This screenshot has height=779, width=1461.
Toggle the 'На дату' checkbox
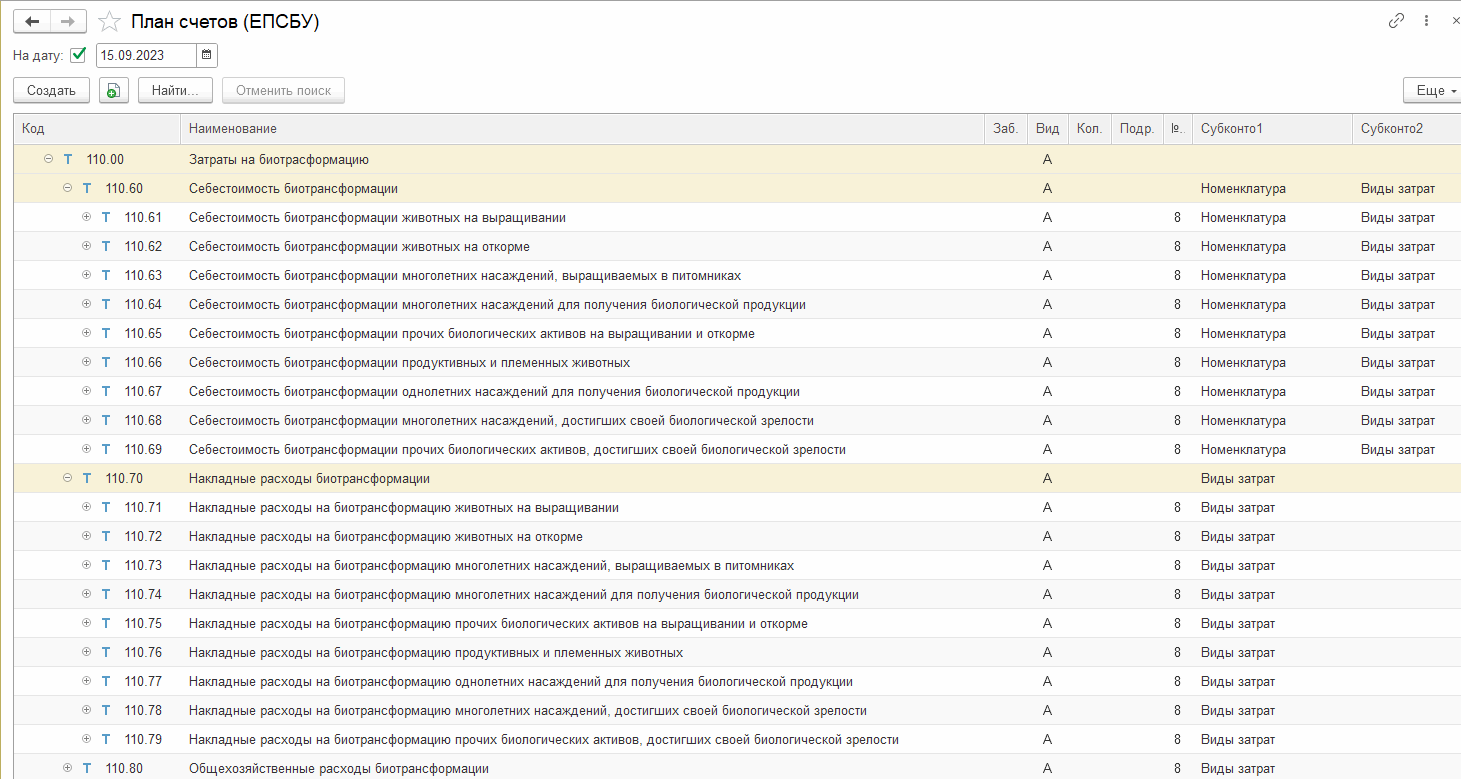coord(79,55)
